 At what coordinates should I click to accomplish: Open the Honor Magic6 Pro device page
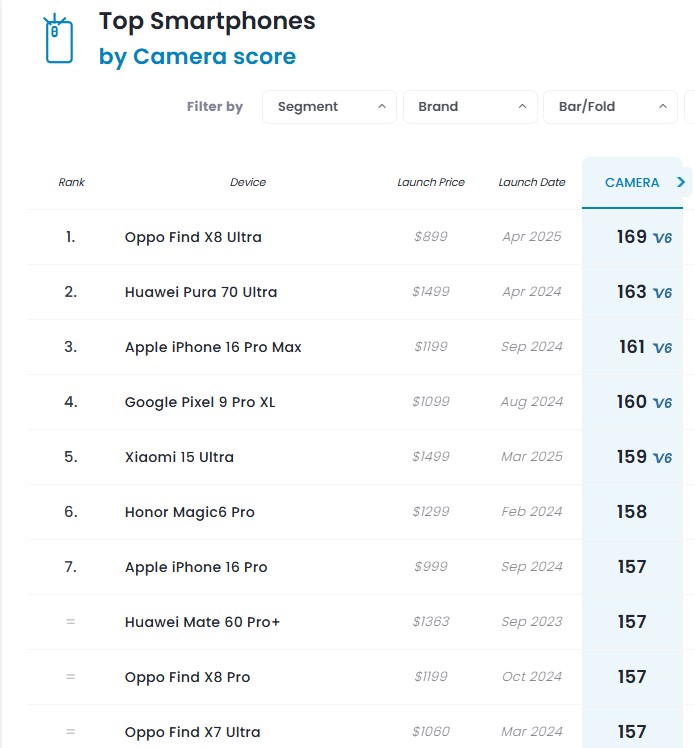[189, 512]
